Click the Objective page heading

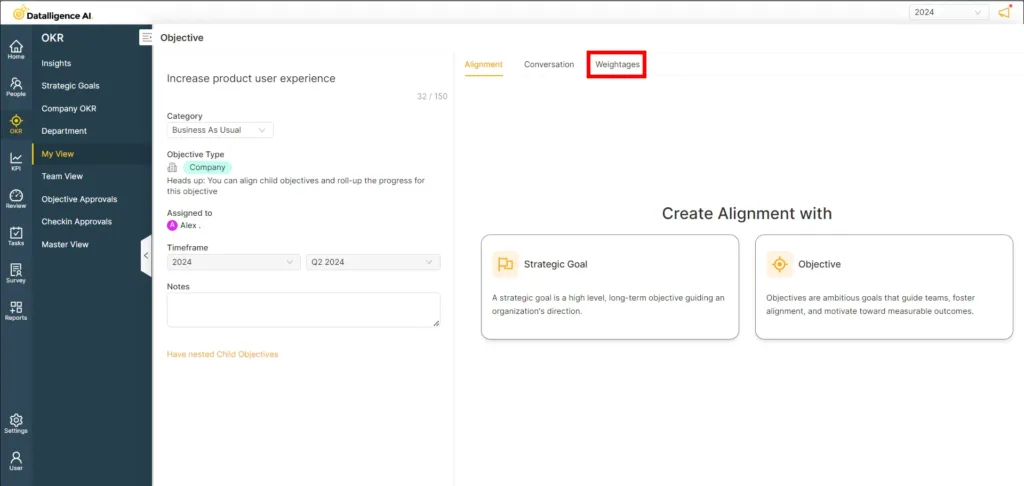point(182,38)
